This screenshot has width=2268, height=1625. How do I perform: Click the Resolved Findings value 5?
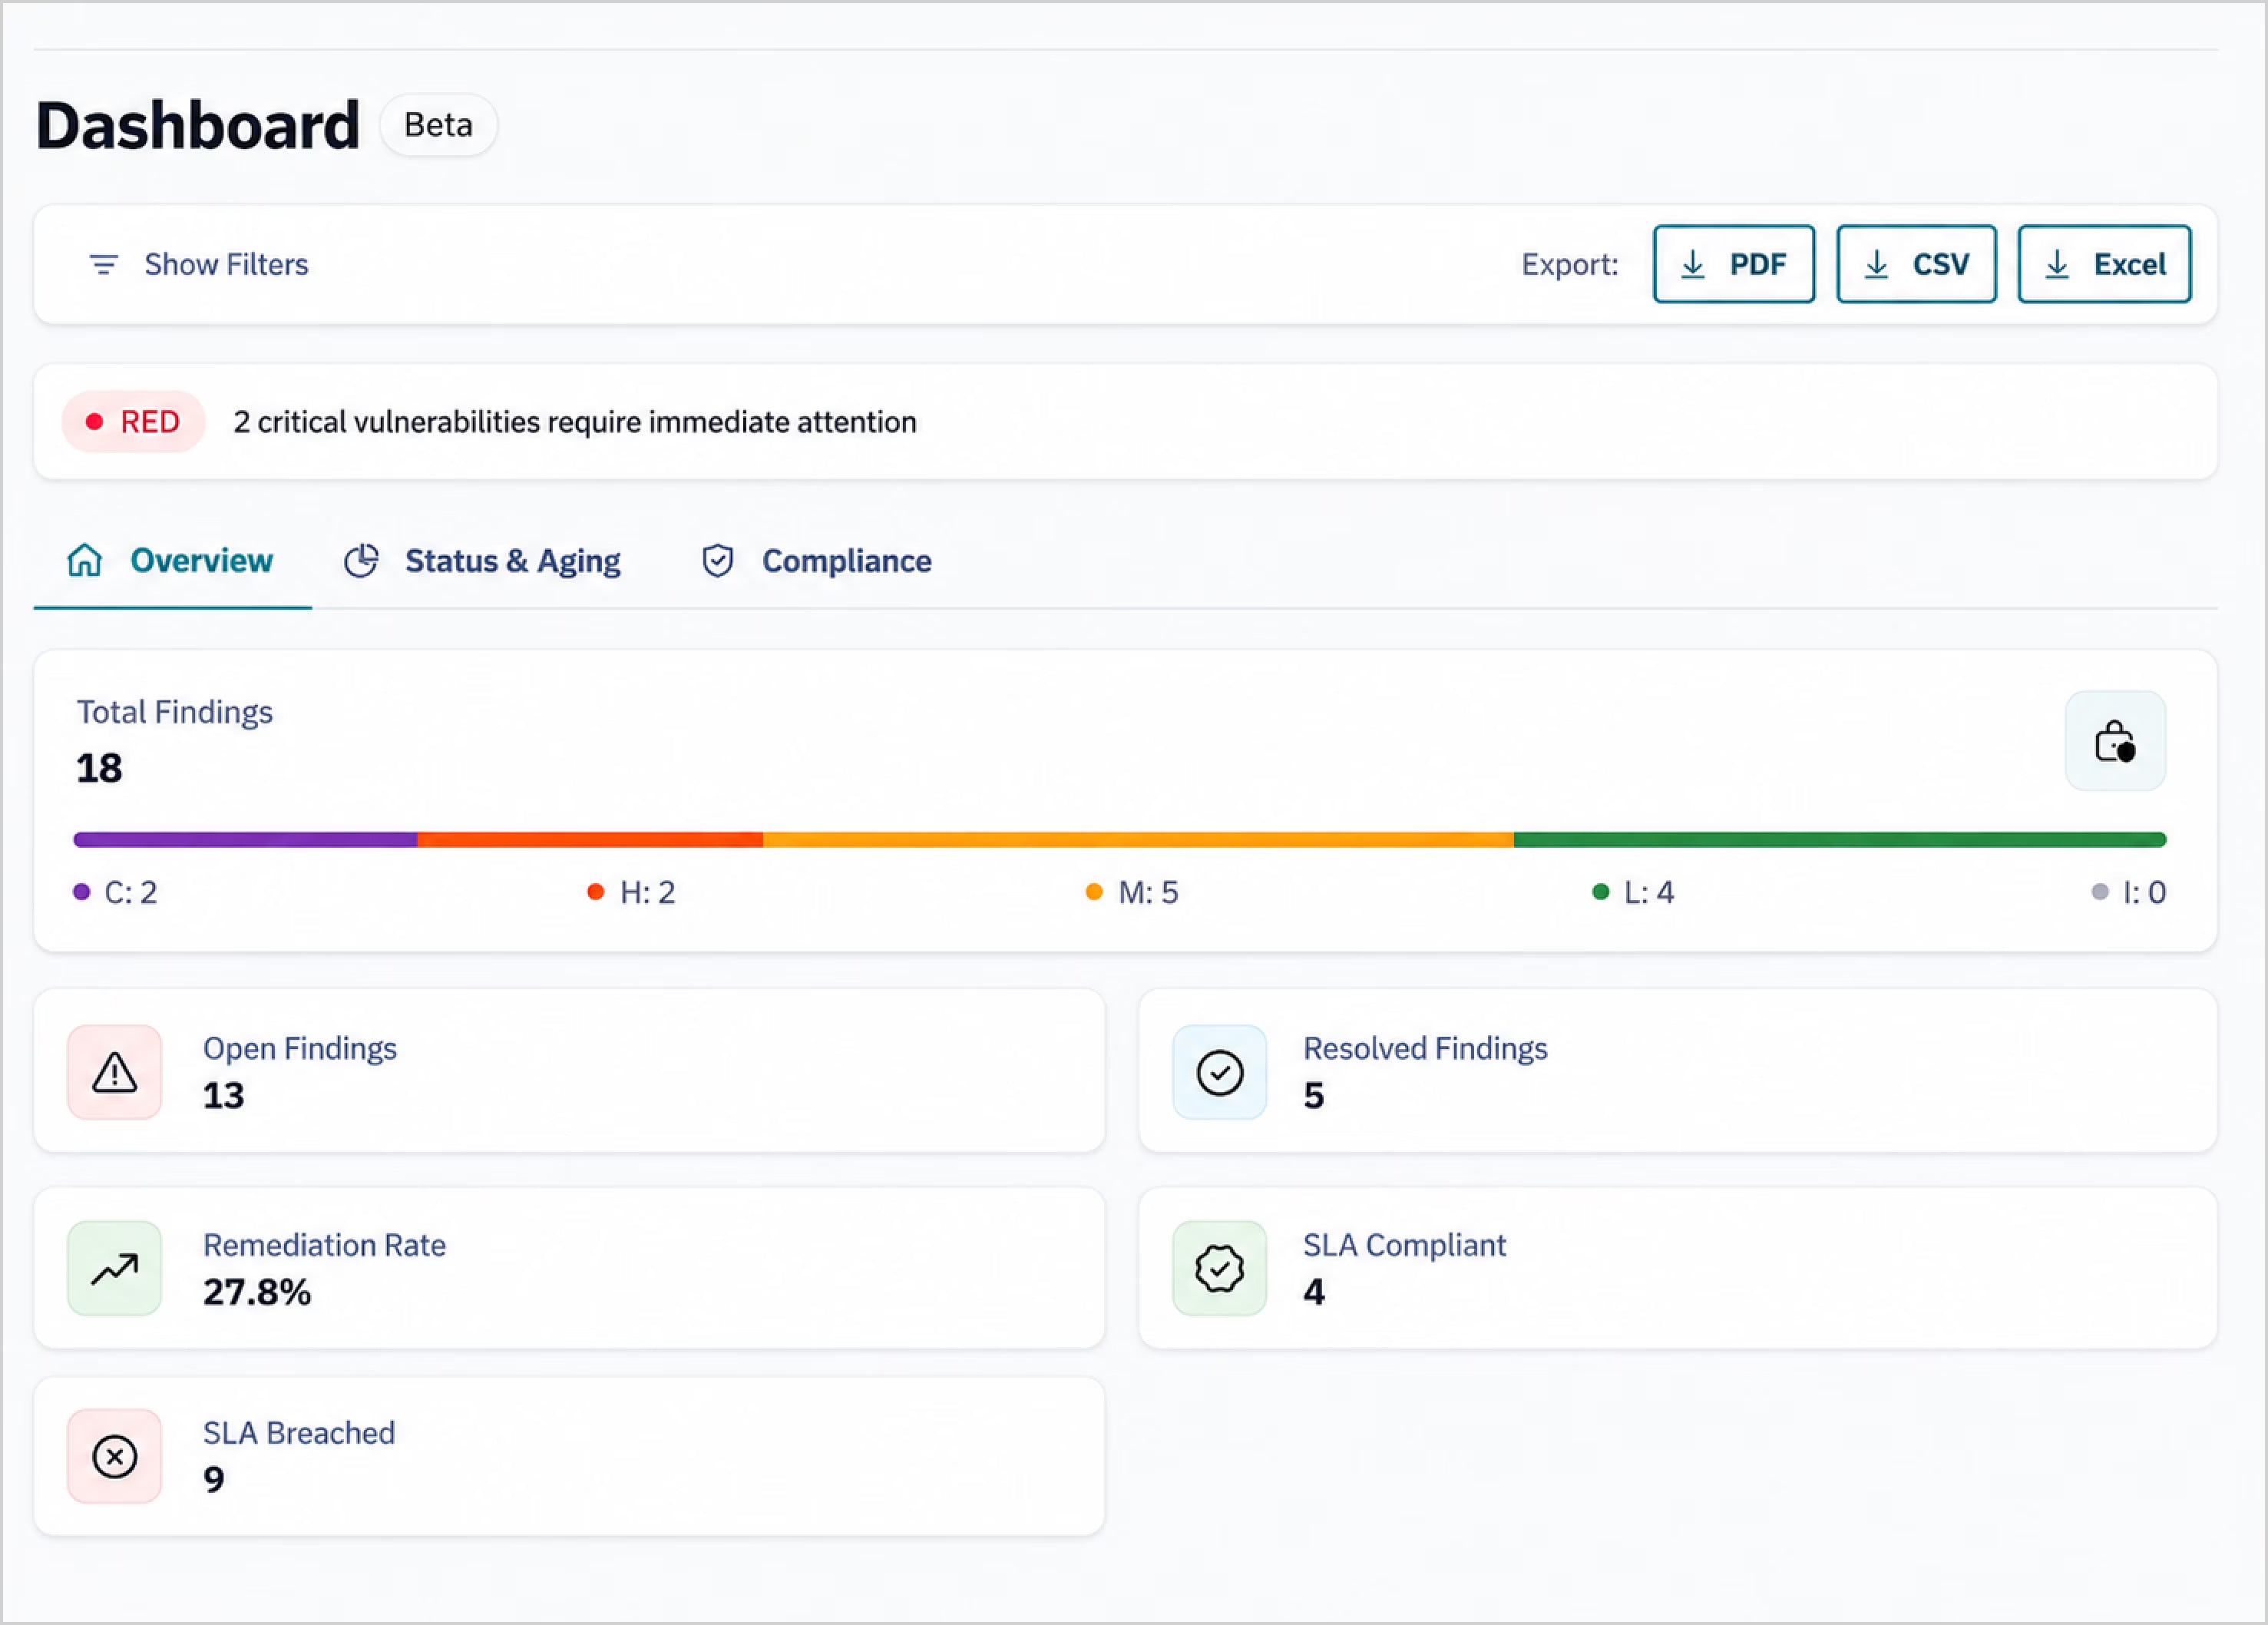(1313, 1096)
